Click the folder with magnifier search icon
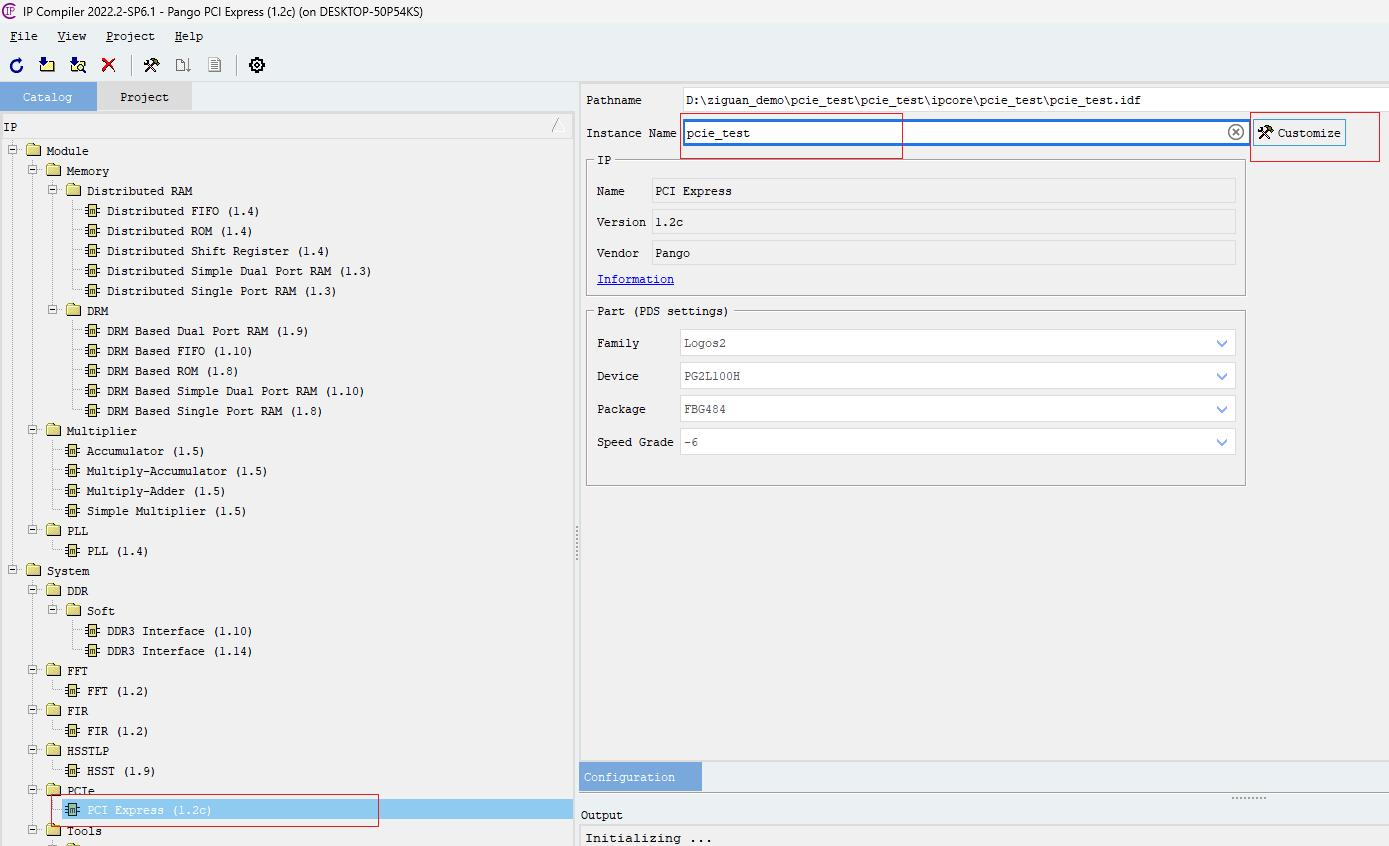1389x846 pixels. (x=78, y=65)
